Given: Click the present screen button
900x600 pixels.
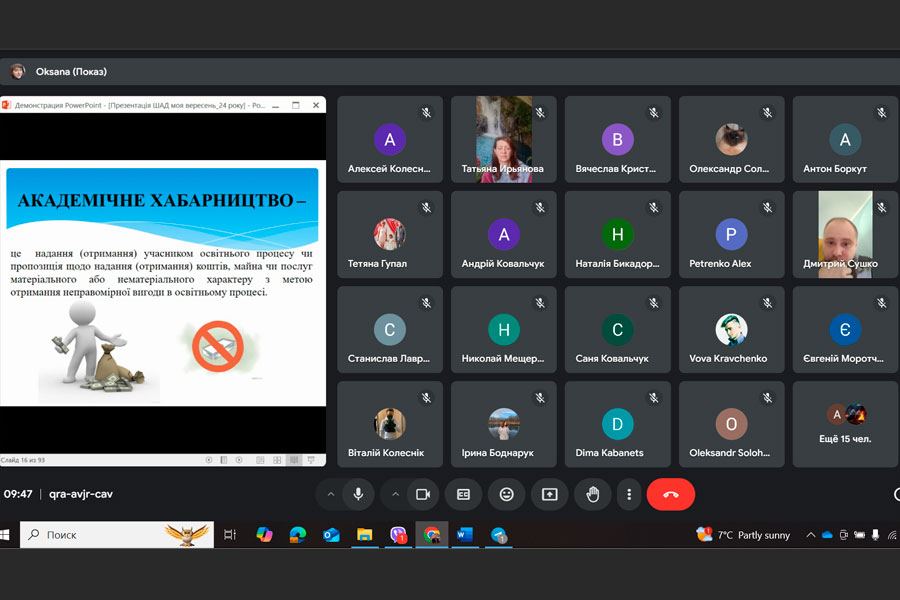Looking at the screenshot, I should pyautogui.click(x=549, y=494).
